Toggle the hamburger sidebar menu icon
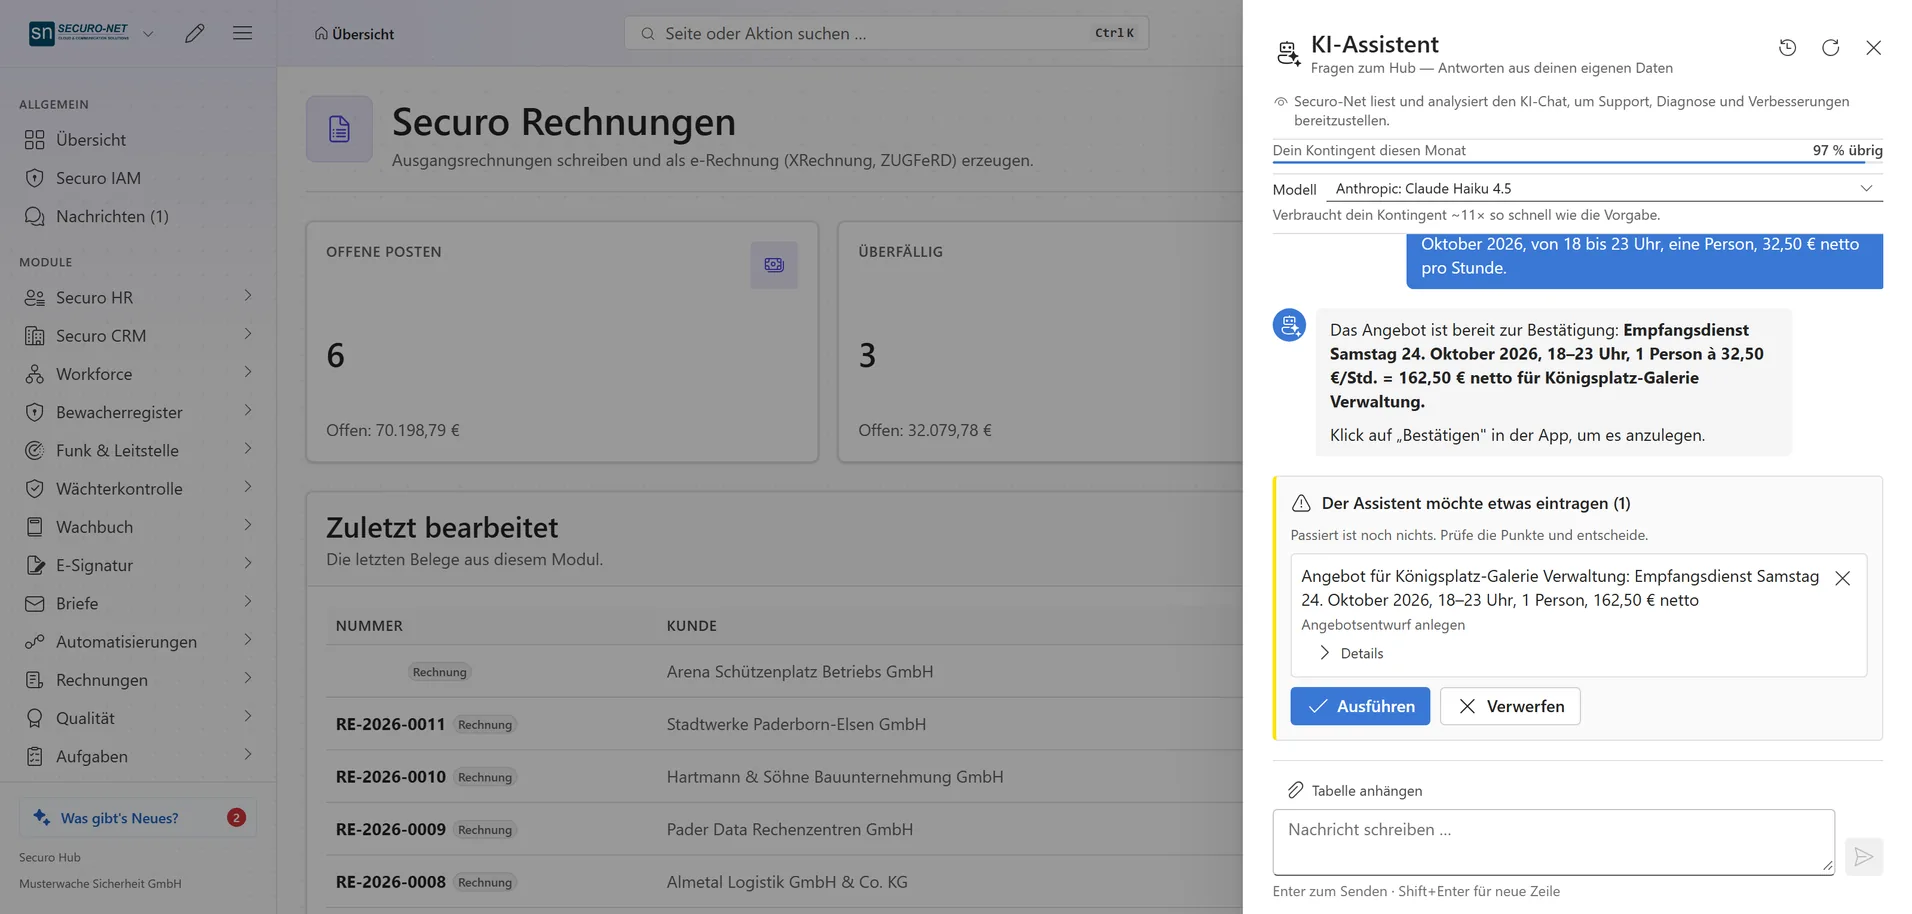1912x914 pixels. tap(242, 33)
